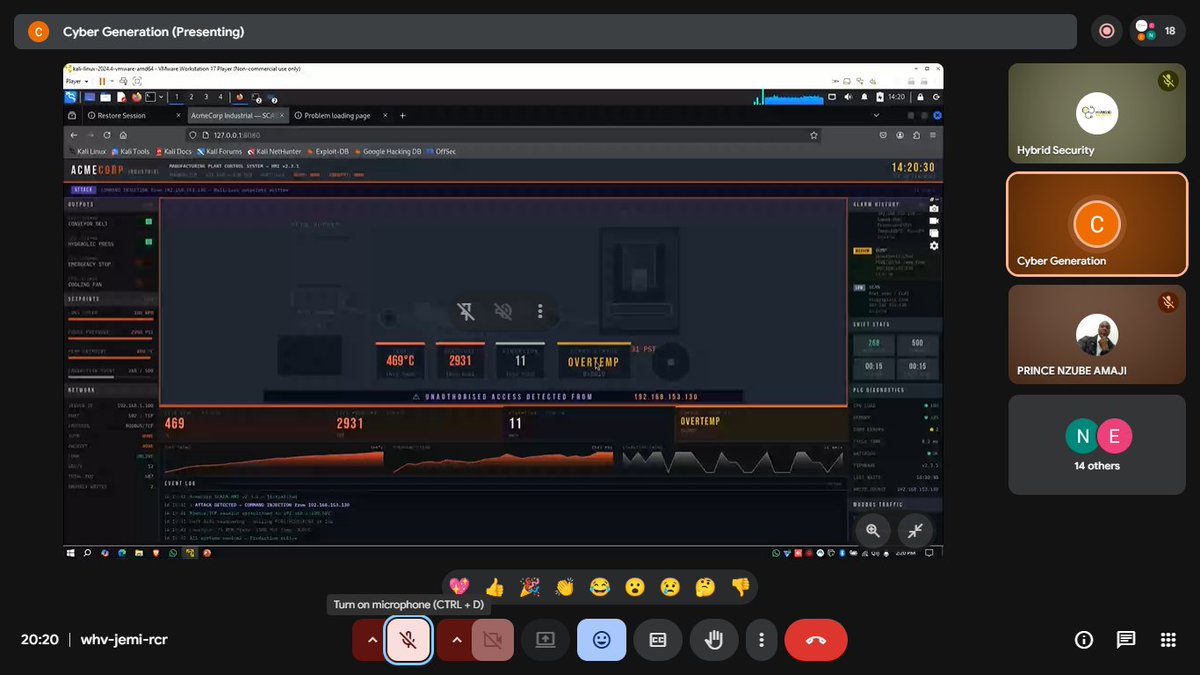The width and height of the screenshot is (1200, 675).
Task: Send the party popper reaction
Action: tap(529, 587)
